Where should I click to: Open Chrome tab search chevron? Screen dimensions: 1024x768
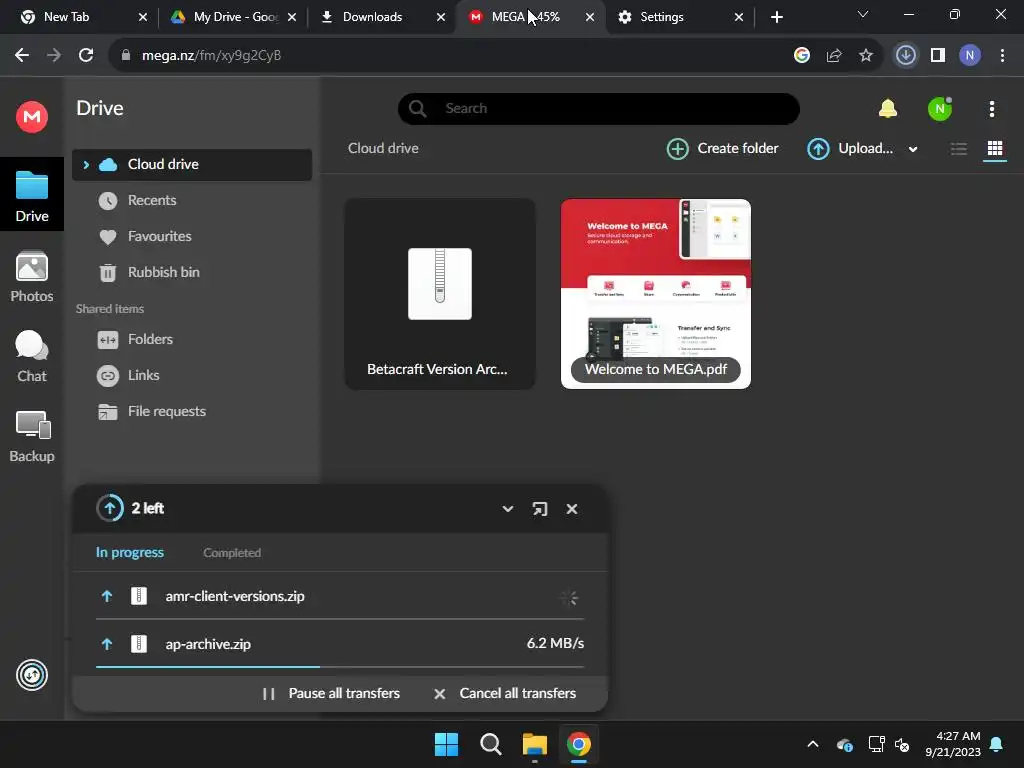863,14
